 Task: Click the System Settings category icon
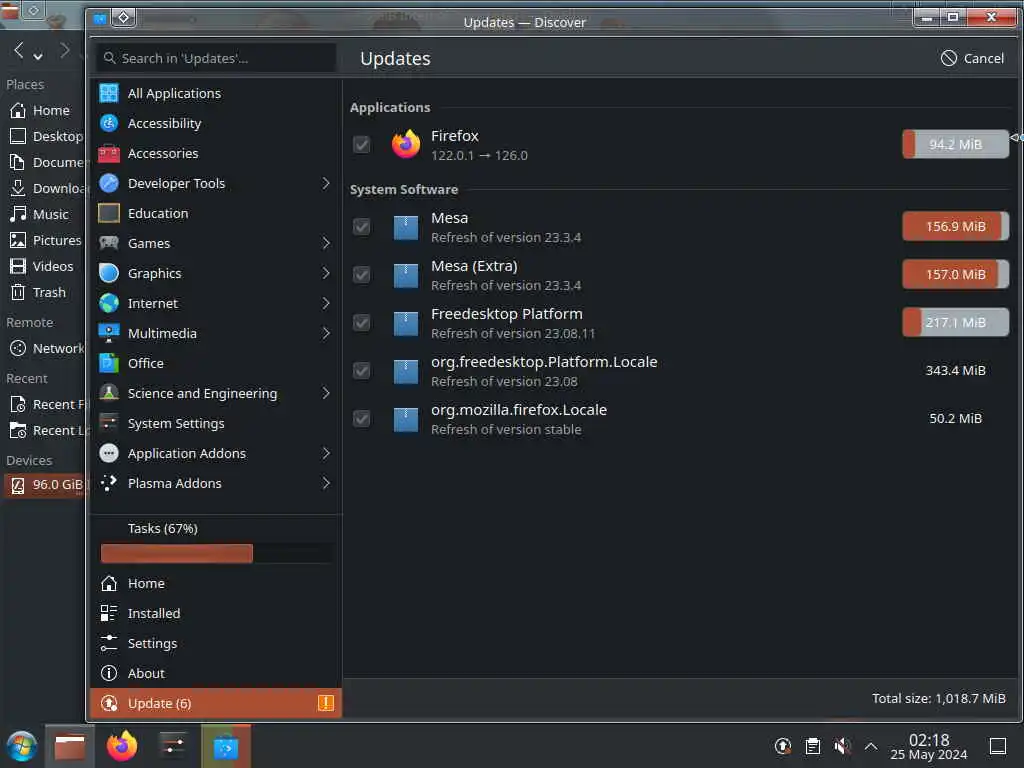(x=109, y=423)
